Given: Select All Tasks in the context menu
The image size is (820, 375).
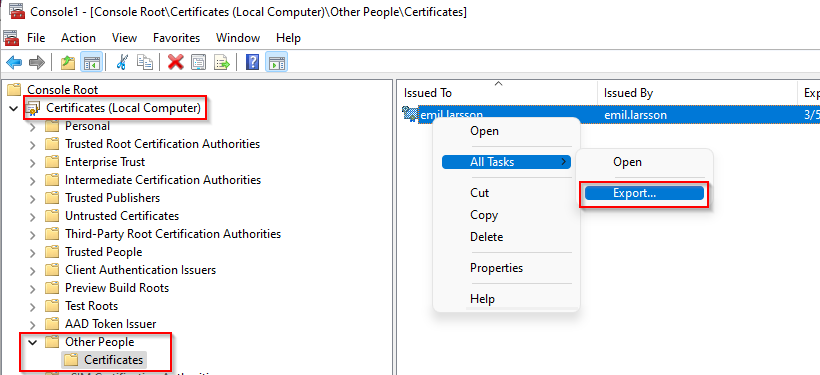Looking at the screenshot, I should 506,162.
